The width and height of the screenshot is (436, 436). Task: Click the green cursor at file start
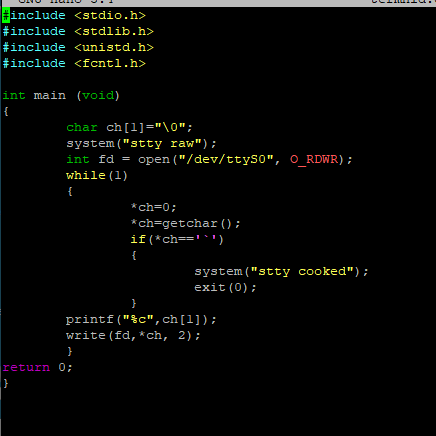click(6, 15)
